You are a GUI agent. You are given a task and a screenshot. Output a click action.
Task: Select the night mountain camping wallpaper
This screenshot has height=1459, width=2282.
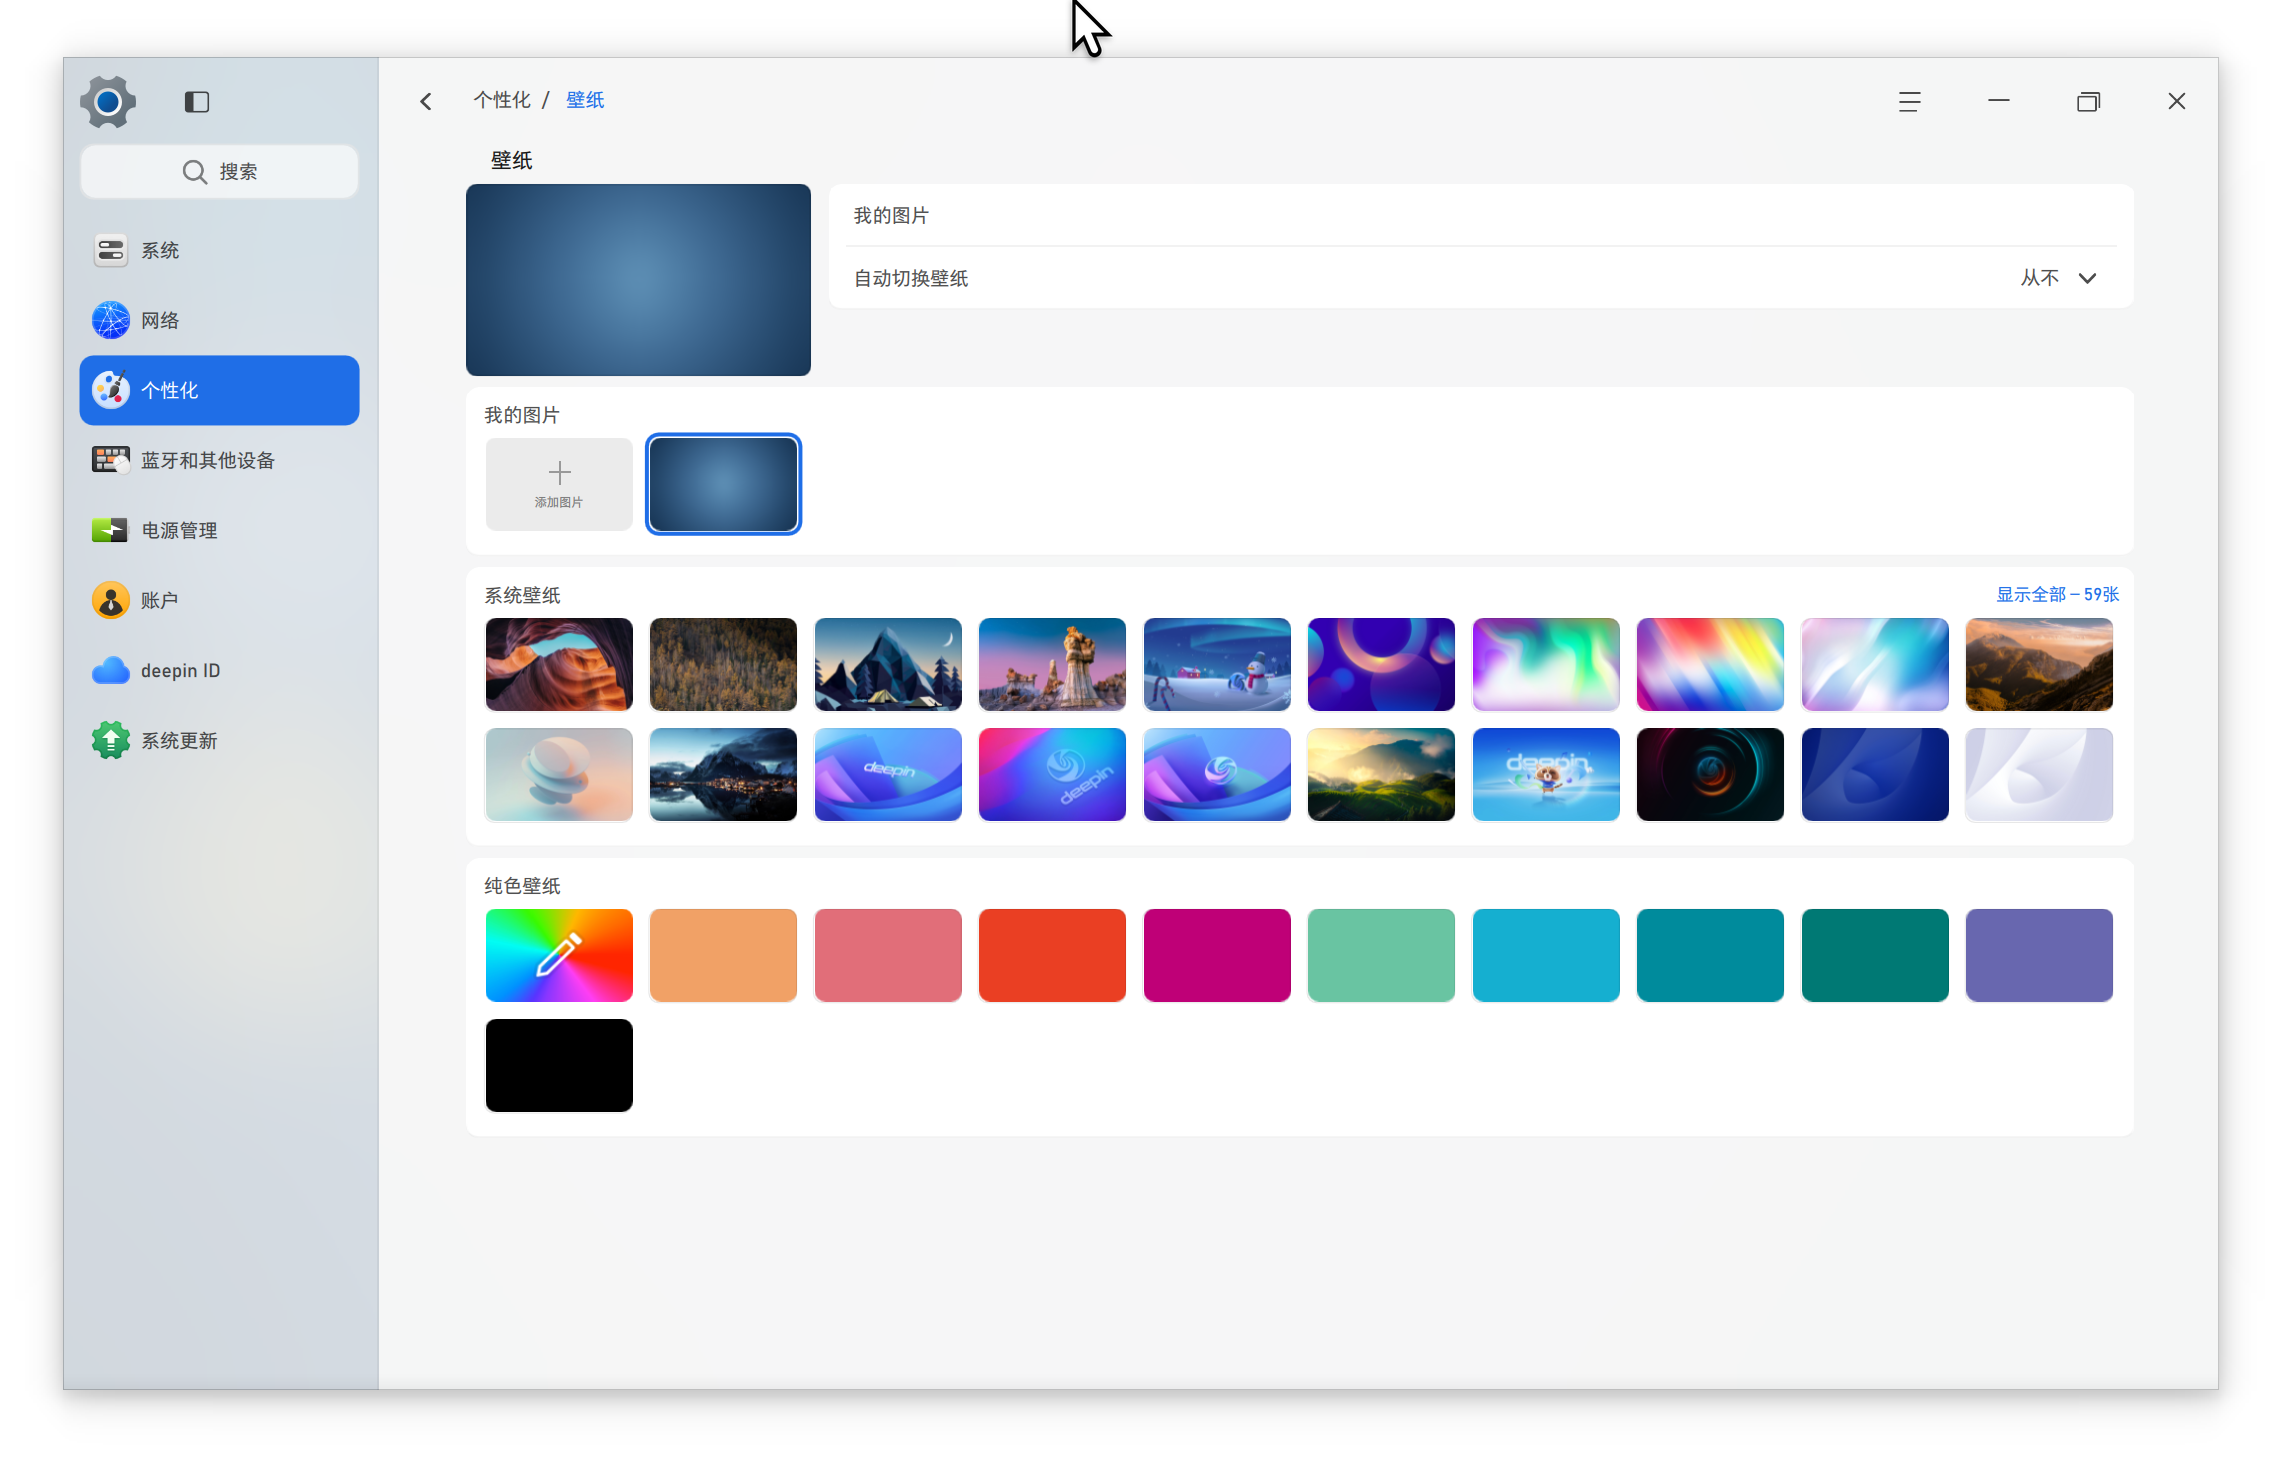(888, 664)
